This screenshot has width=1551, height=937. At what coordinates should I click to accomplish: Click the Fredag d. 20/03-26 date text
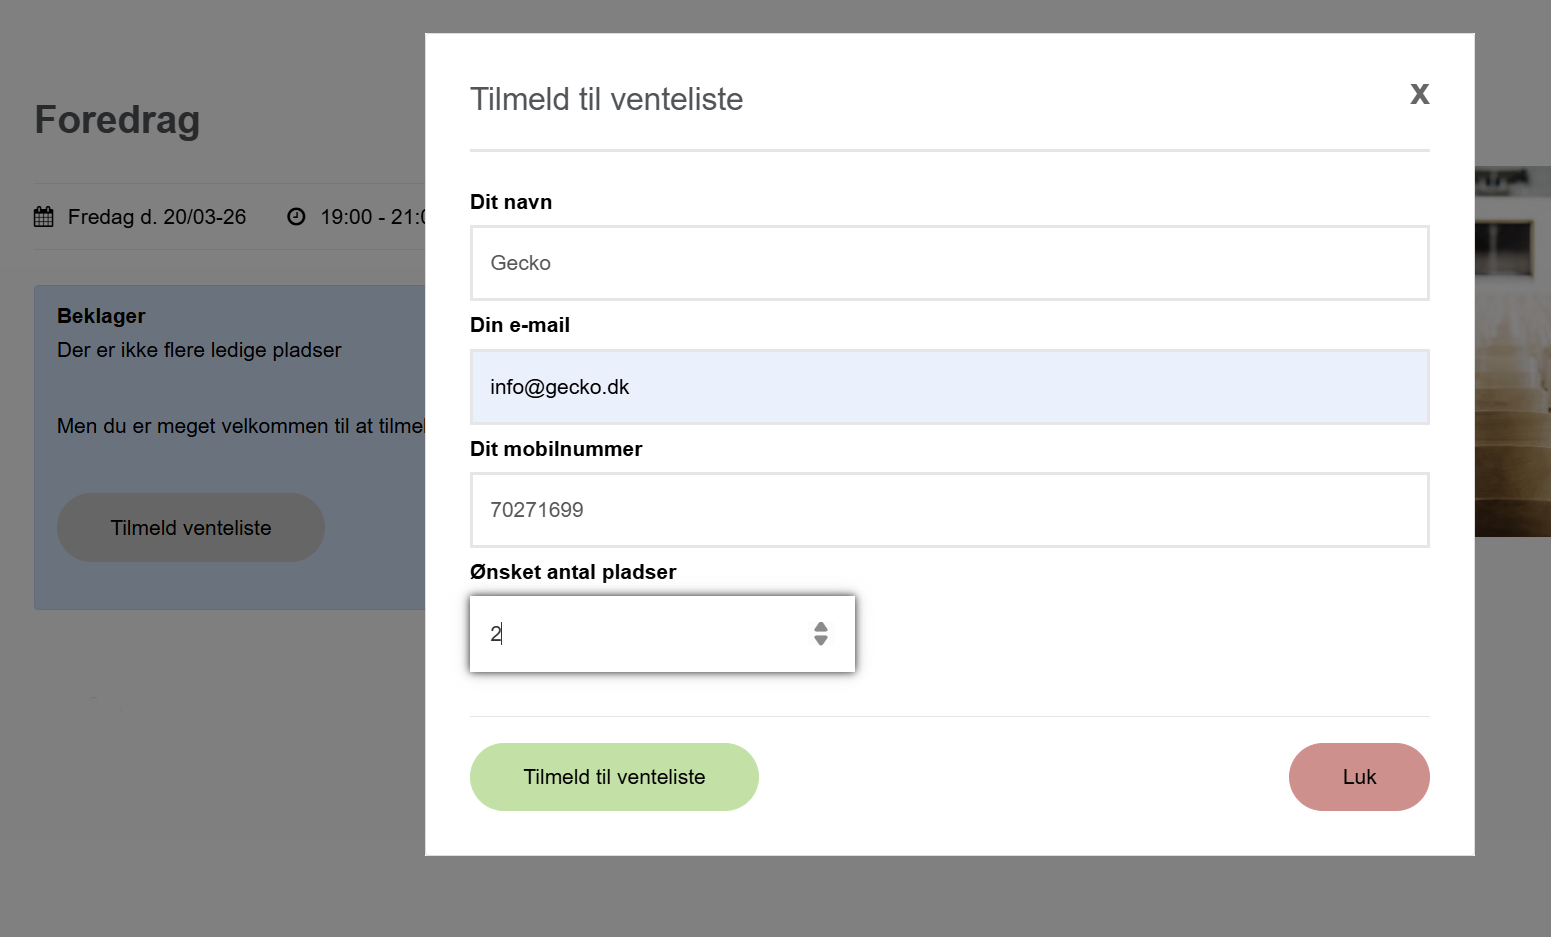pos(156,216)
